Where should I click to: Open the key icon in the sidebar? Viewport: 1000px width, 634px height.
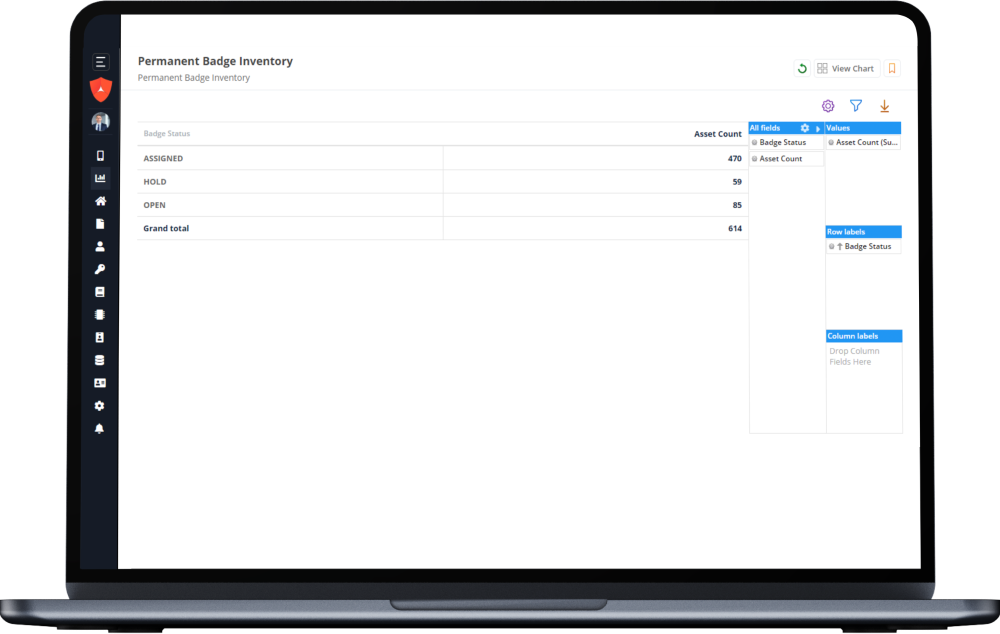click(100, 269)
